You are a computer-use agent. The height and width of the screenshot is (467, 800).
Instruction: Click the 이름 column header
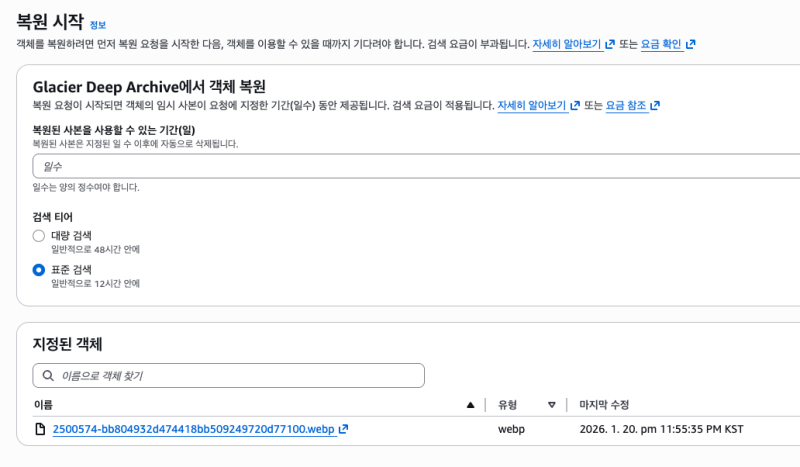click(43, 405)
